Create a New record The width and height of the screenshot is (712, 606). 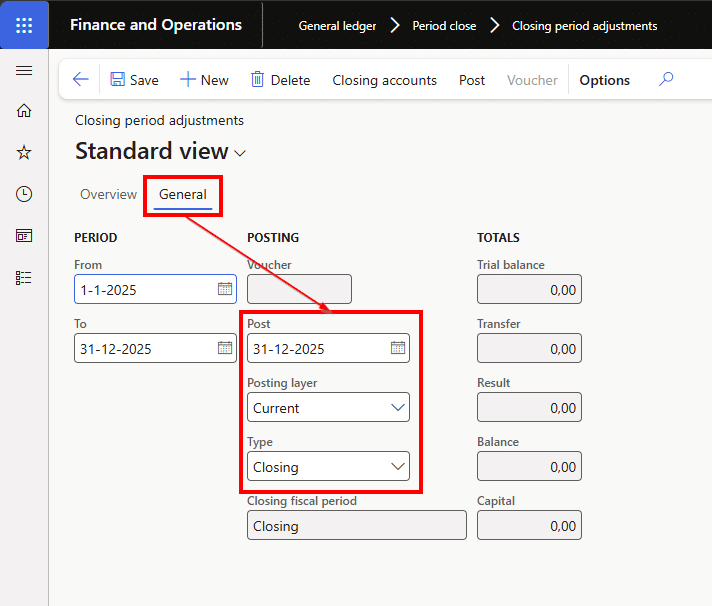coord(204,80)
